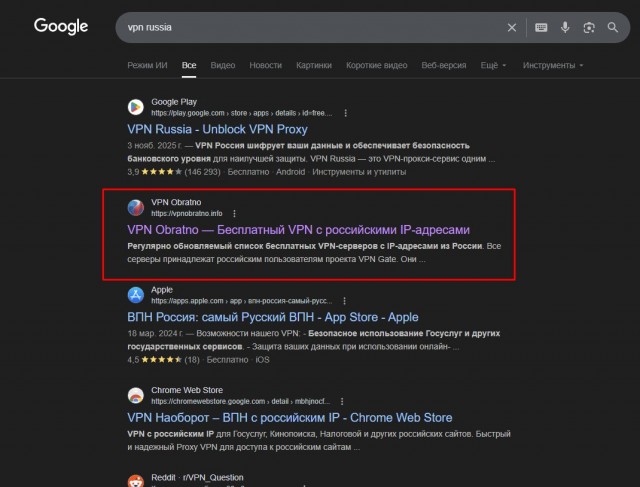Click the apps.apple.com URL breadcrumb
The height and width of the screenshot is (487, 640).
[241, 301]
